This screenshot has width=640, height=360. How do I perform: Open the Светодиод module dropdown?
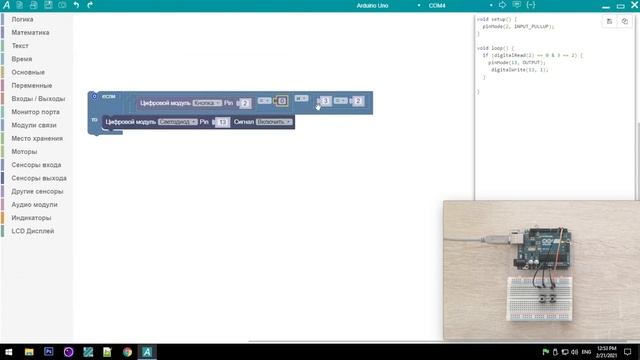coord(178,122)
